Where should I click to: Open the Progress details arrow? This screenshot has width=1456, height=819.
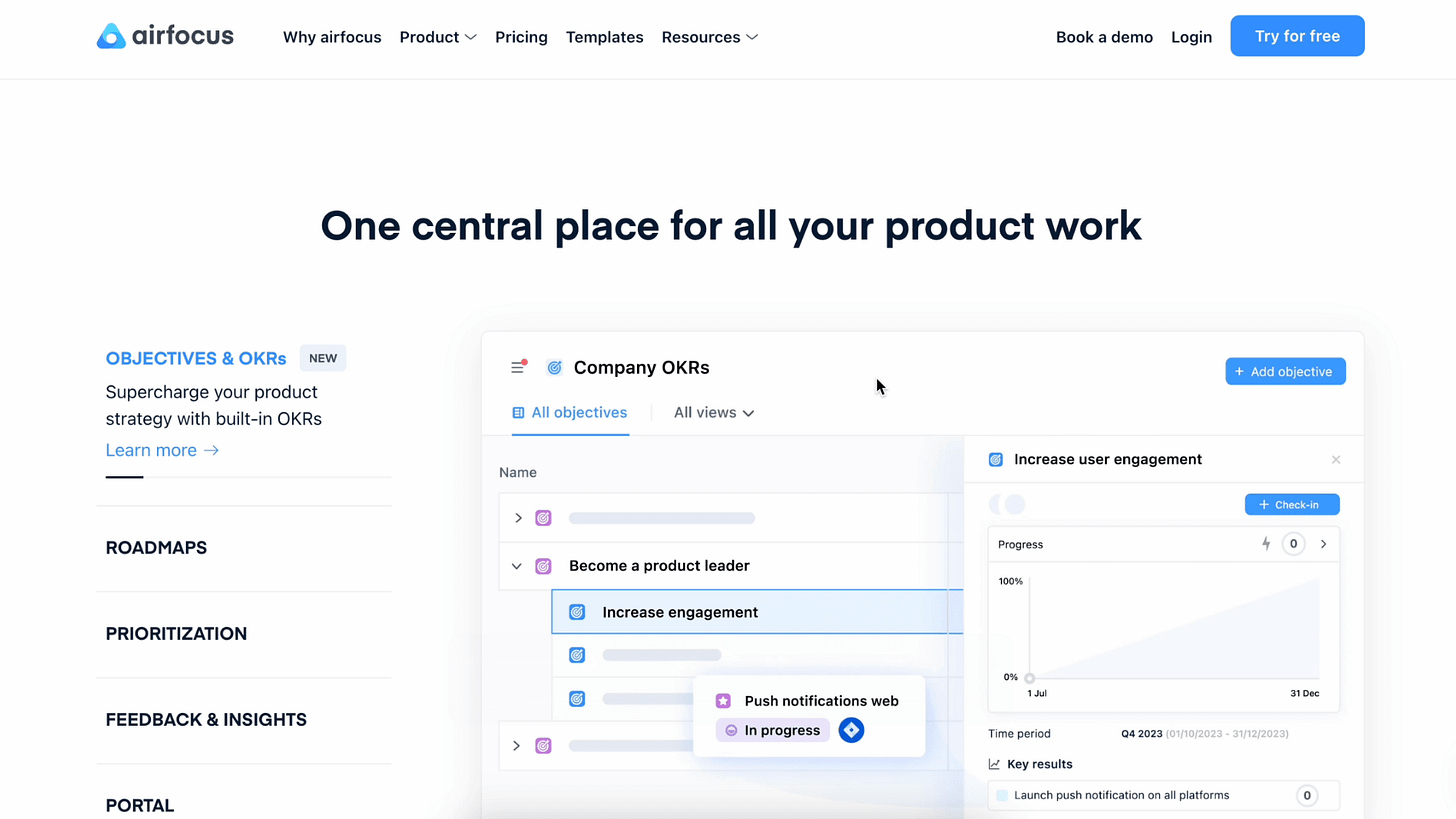click(x=1323, y=544)
